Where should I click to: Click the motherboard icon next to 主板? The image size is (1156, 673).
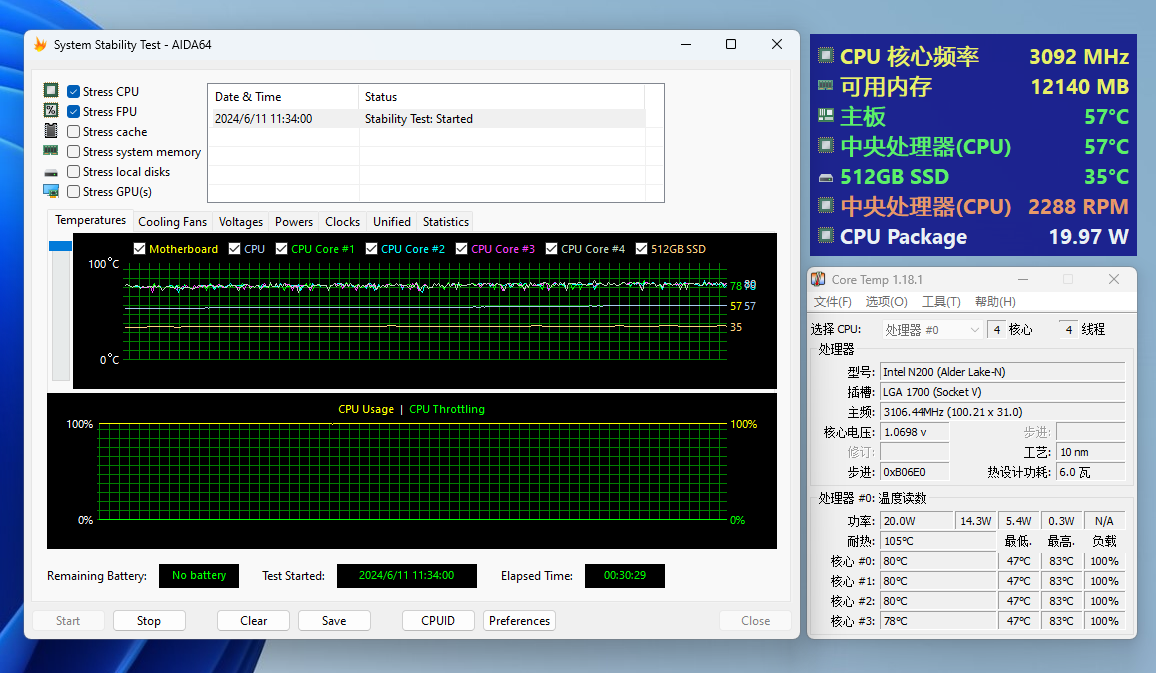tap(826, 116)
